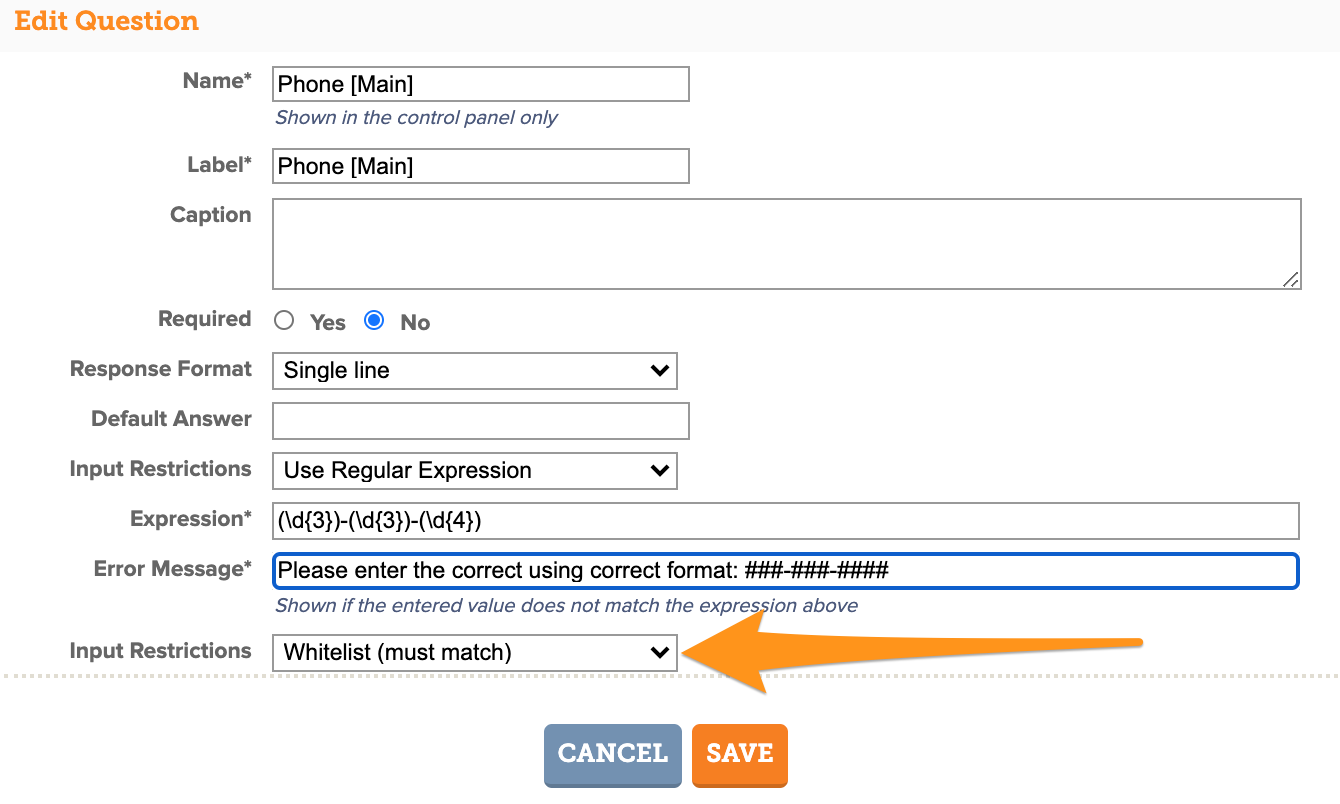
Task: Click the Yes label beside Required
Action: (328, 322)
